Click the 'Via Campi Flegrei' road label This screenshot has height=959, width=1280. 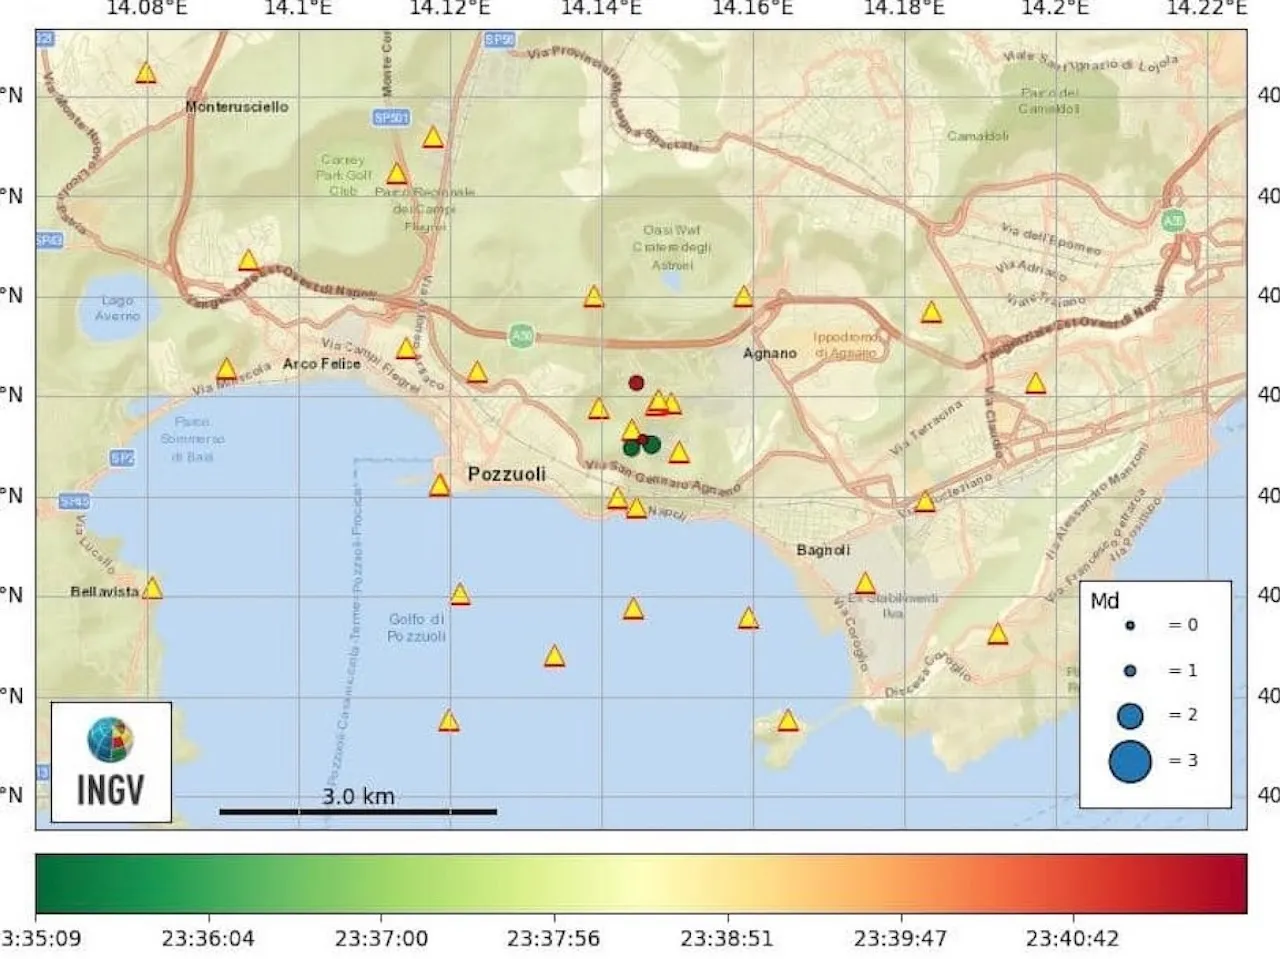369,364
